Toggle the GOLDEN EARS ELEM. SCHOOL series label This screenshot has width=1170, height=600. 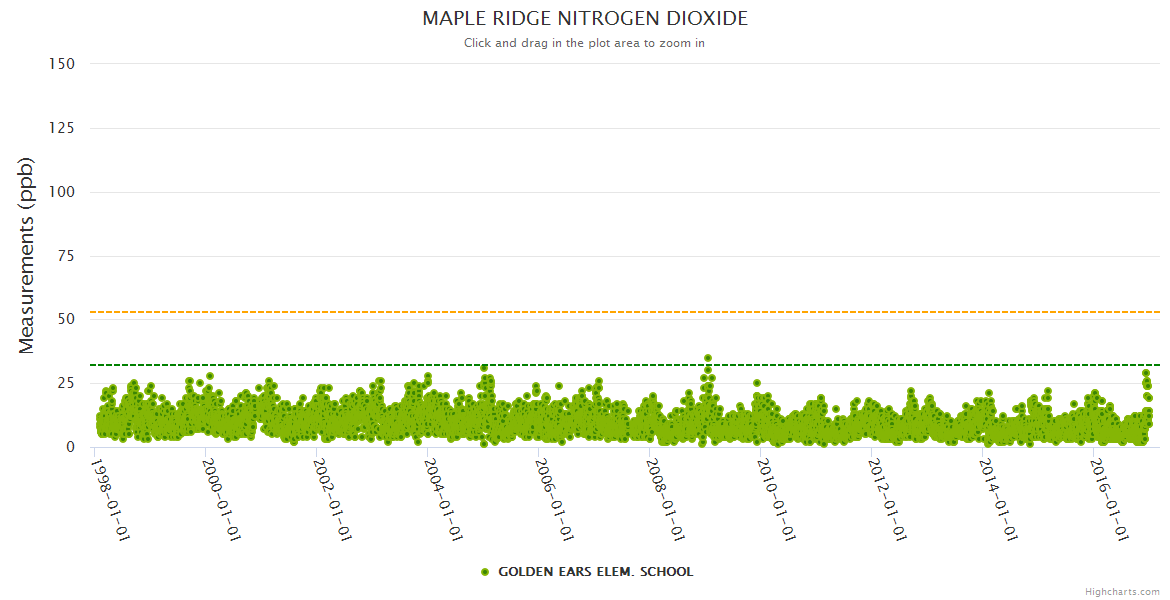[x=595, y=572]
